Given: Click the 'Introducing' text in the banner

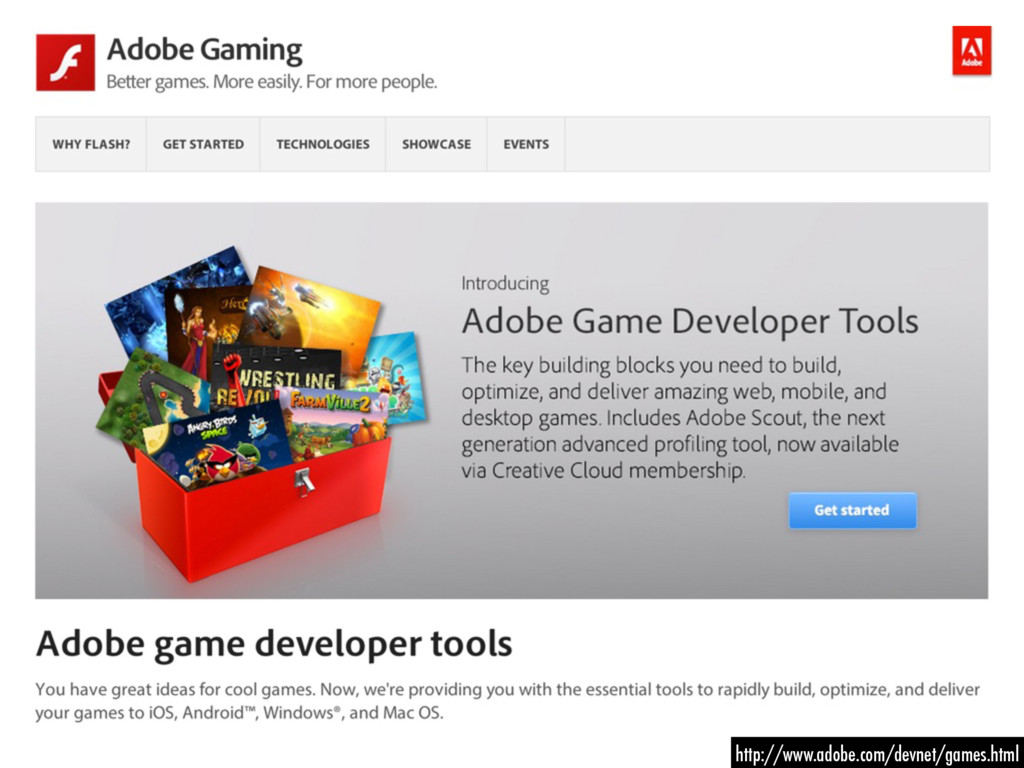Looking at the screenshot, I should (x=505, y=283).
